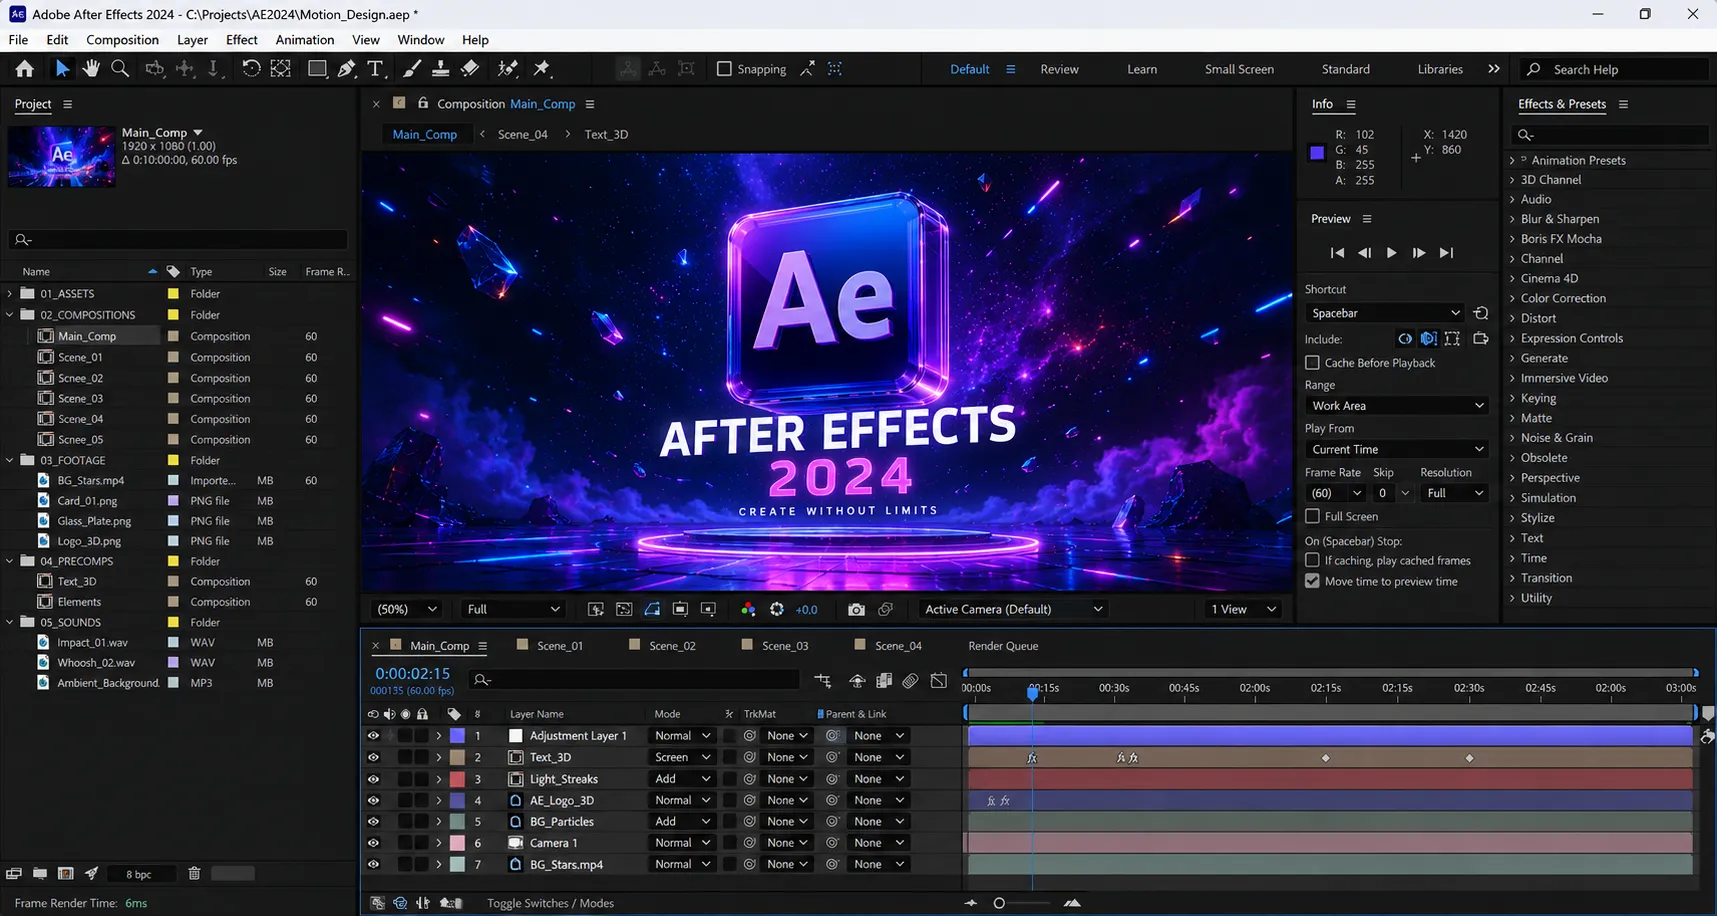Viewport: 1717px width, 916px height.
Task: Select the Pen tool
Action: coord(346,69)
